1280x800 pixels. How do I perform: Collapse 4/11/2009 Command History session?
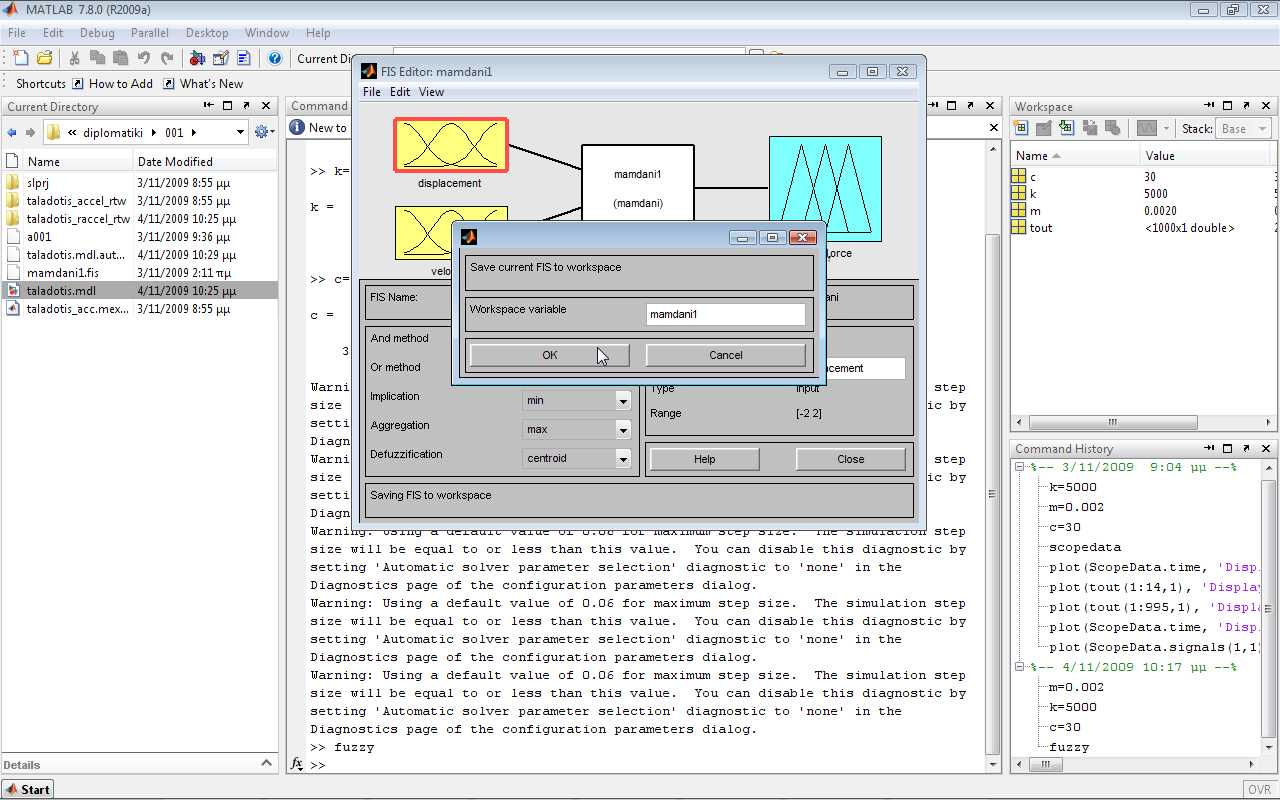click(1019, 667)
